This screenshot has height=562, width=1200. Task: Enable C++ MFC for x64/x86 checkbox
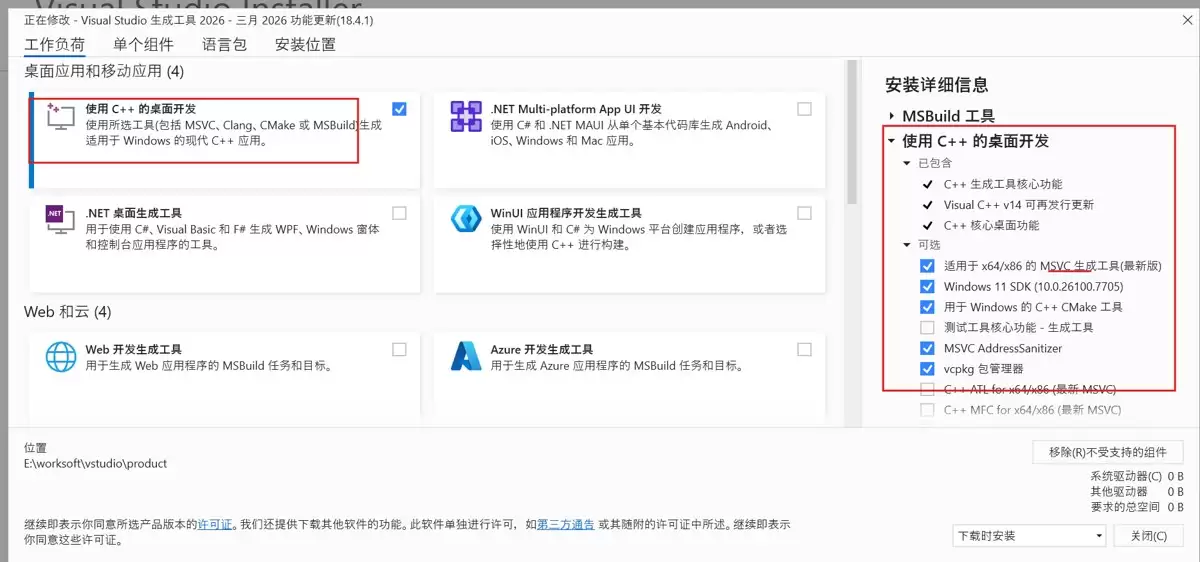coord(927,410)
